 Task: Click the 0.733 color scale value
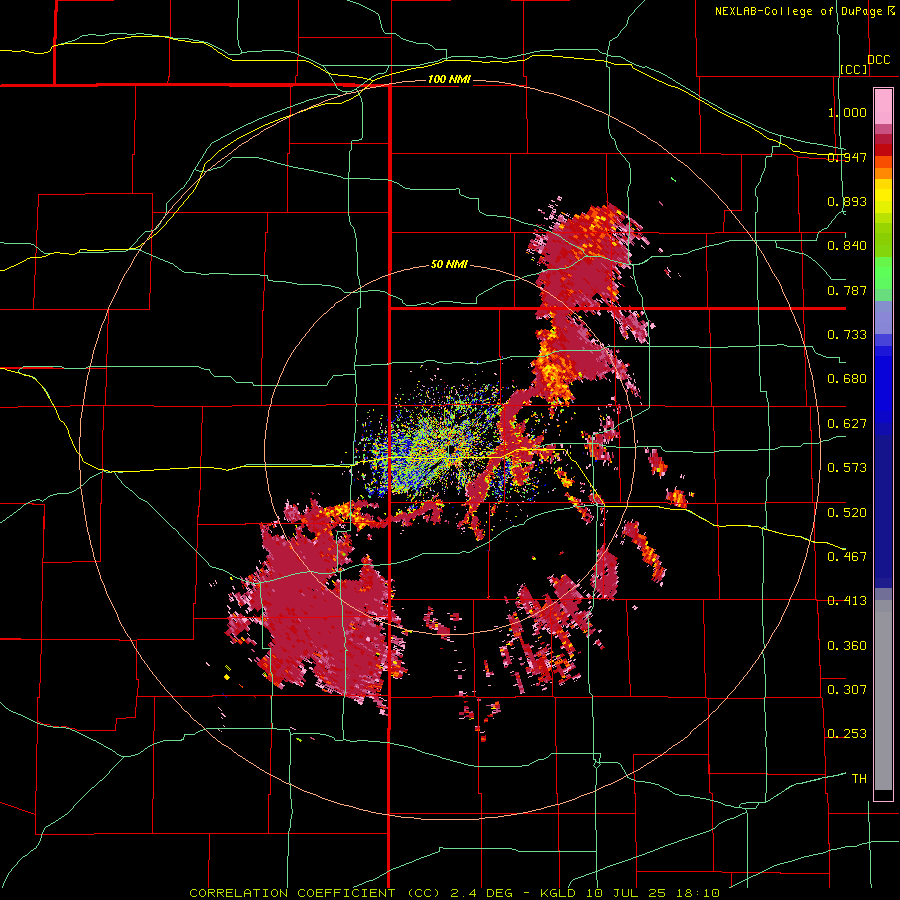click(x=847, y=335)
